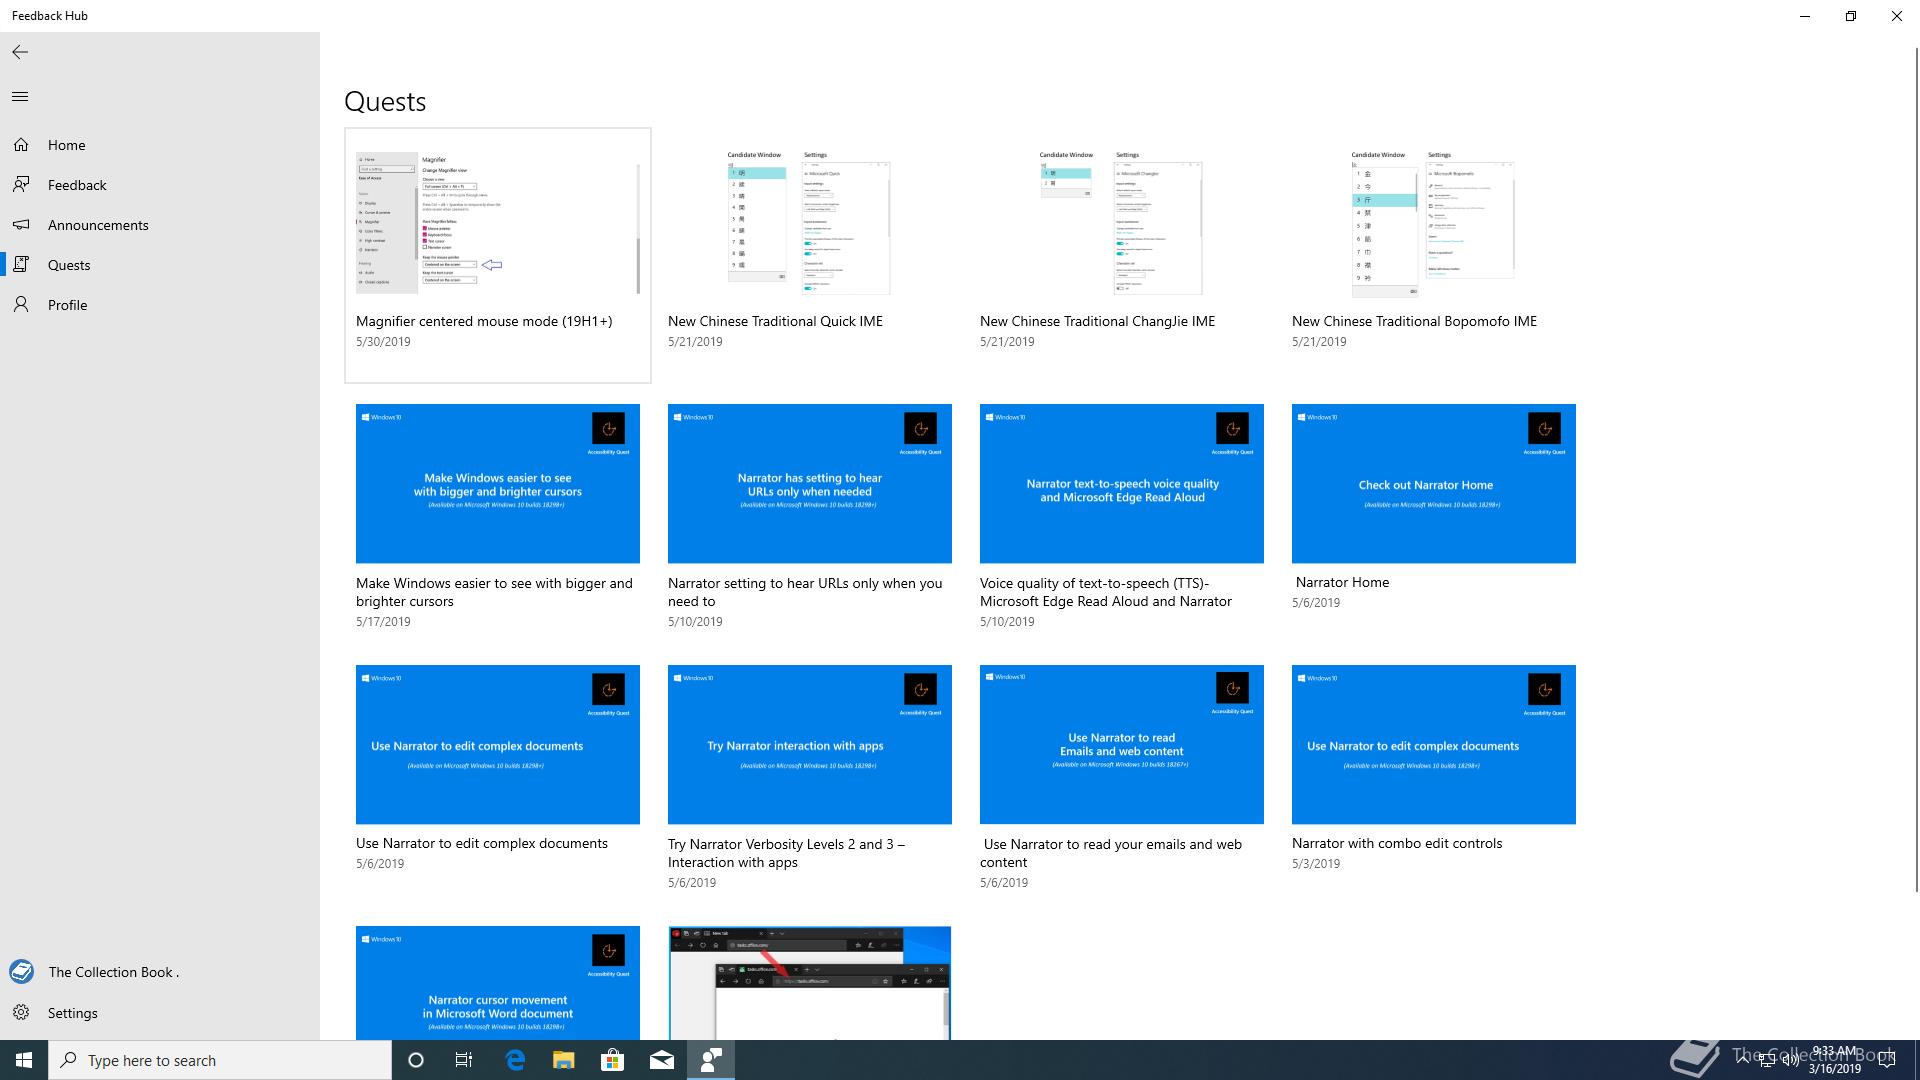The image size is (1920, 1080).
Task: Click the Quests icon in sidebar
Action: pyautogui.click(x=21, y=265)
